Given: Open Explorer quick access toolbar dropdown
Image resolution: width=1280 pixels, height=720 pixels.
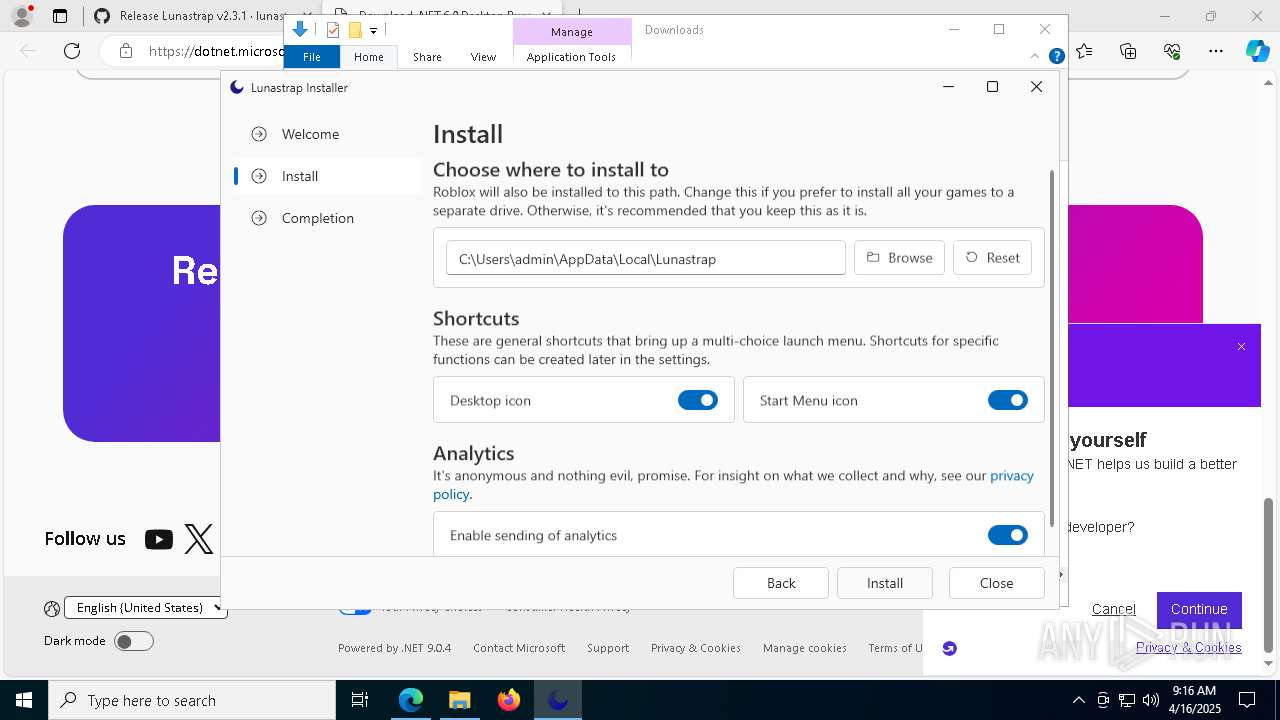Looking at the screenshot, I should [x=373, y=30].
